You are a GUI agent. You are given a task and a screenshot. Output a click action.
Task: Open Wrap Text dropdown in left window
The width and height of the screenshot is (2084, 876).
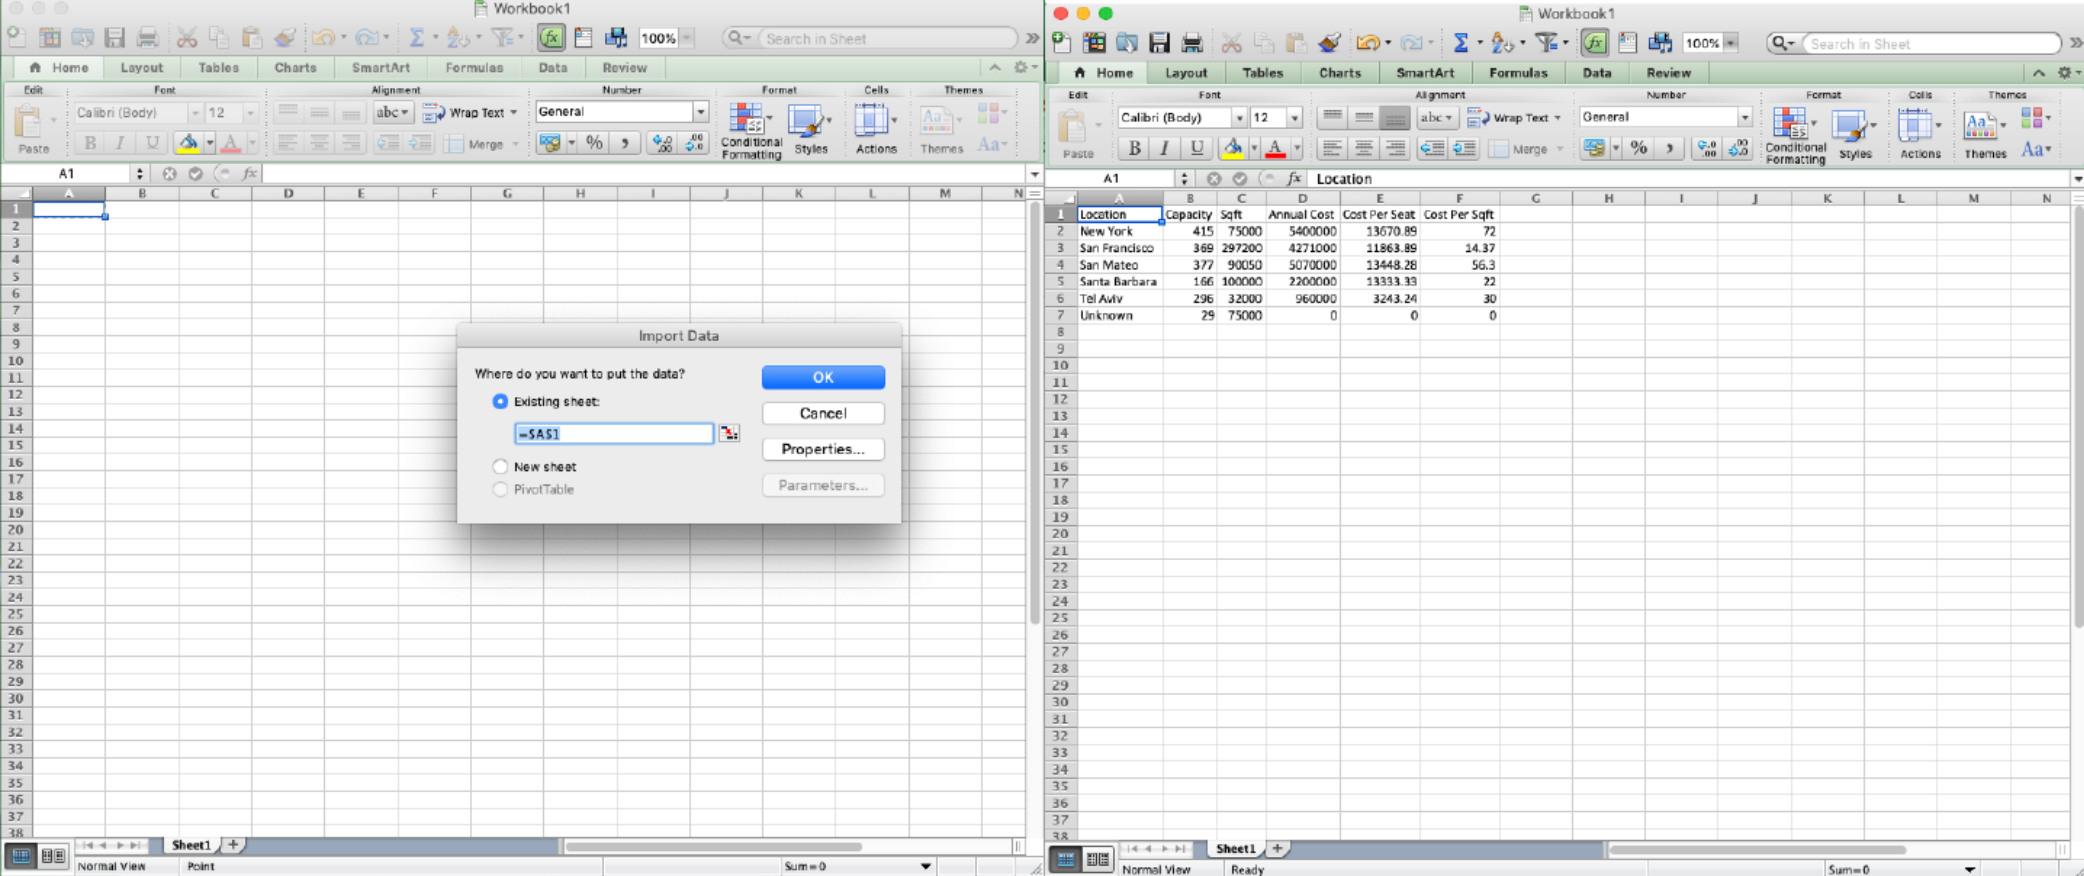pos(514,112)
